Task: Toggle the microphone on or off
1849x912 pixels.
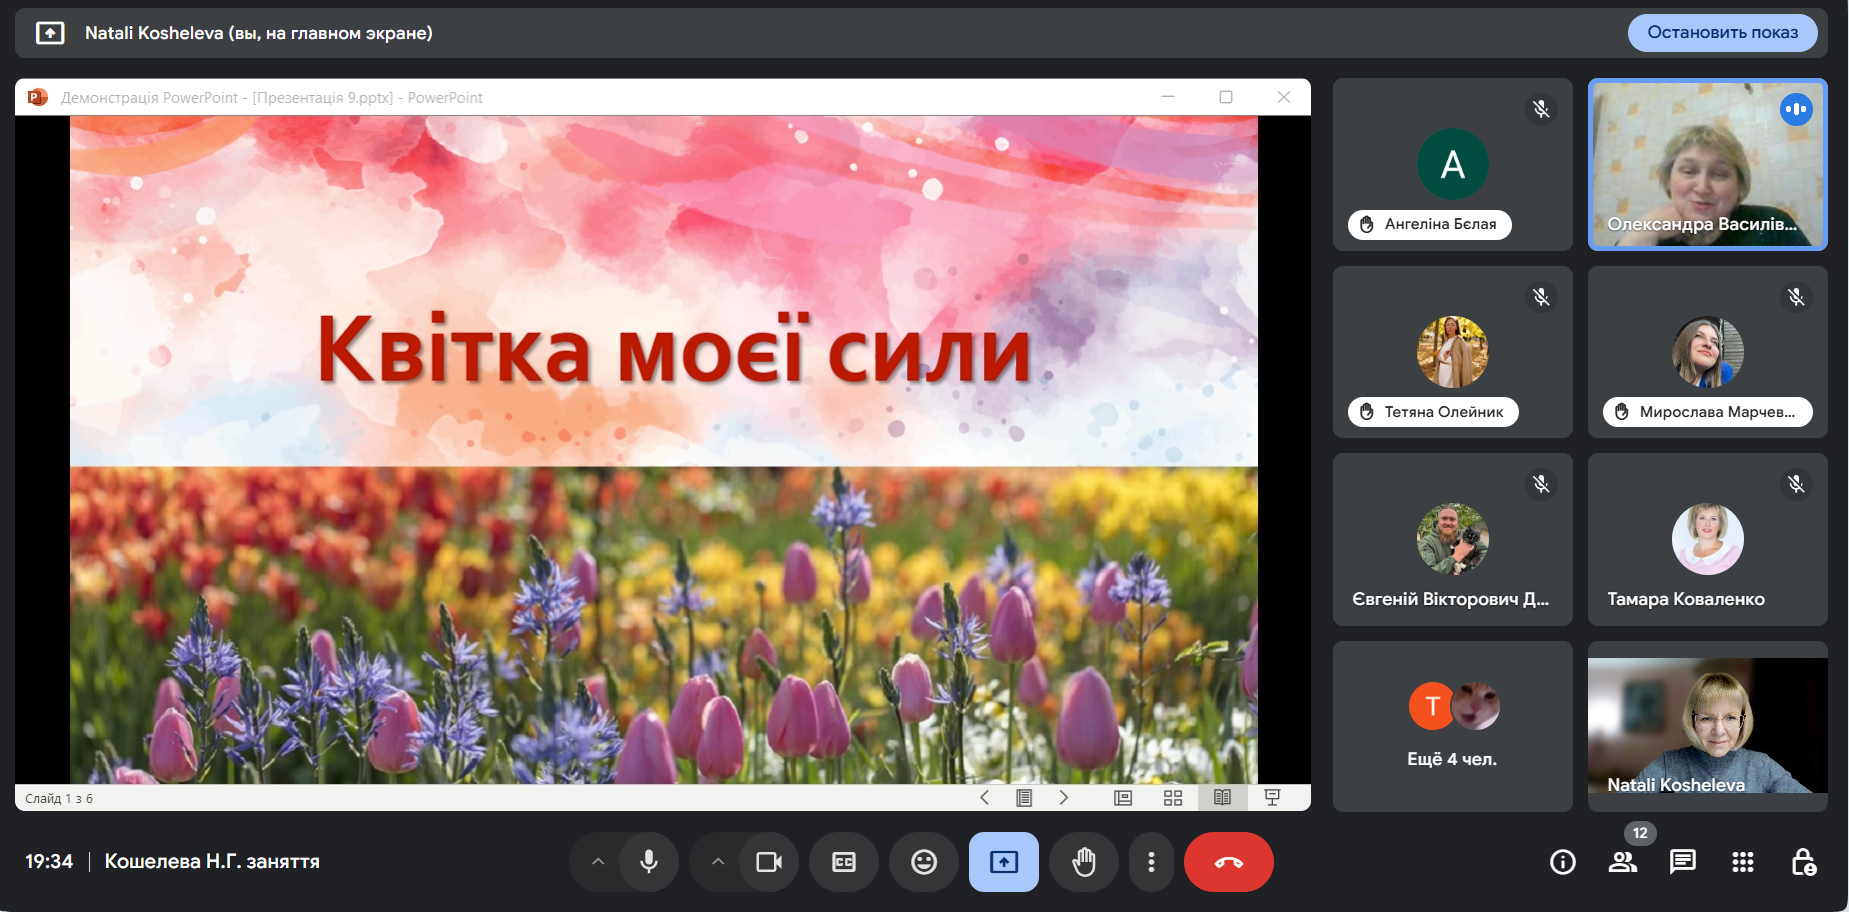Action: coord(649,862)
